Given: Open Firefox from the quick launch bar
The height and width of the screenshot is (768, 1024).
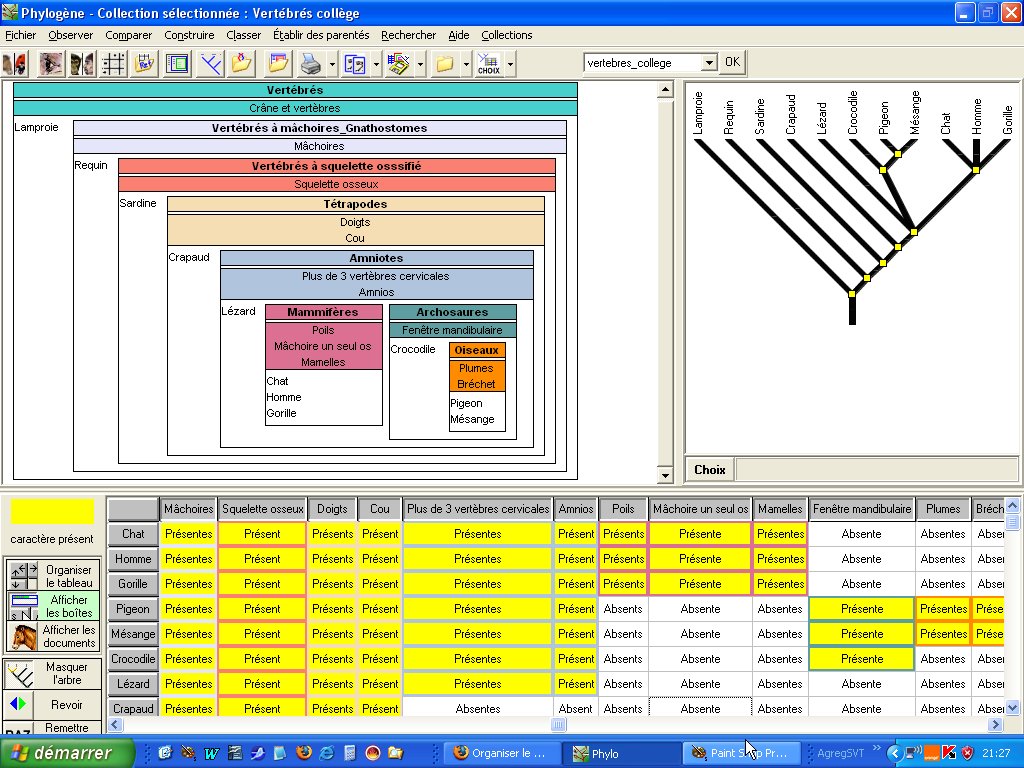Looking at the screenshot, I should pos(303,753).
